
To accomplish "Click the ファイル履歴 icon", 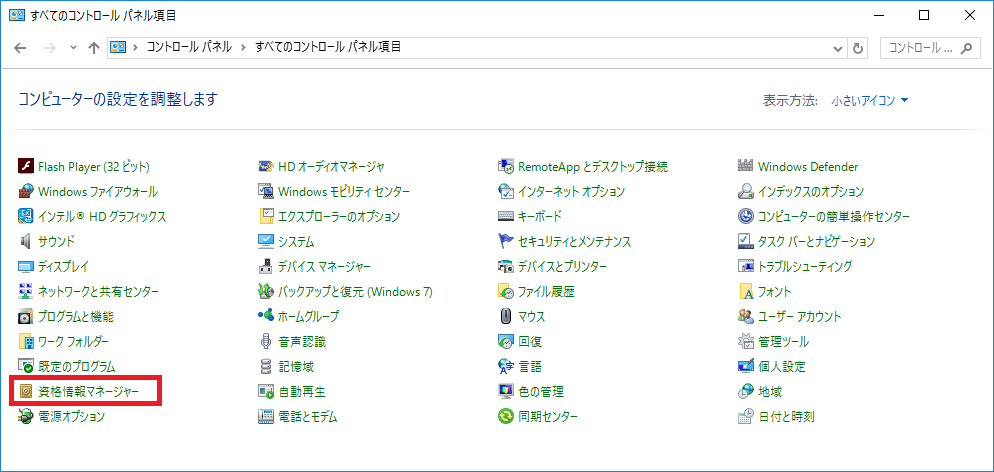I will [x=505, y=291].
